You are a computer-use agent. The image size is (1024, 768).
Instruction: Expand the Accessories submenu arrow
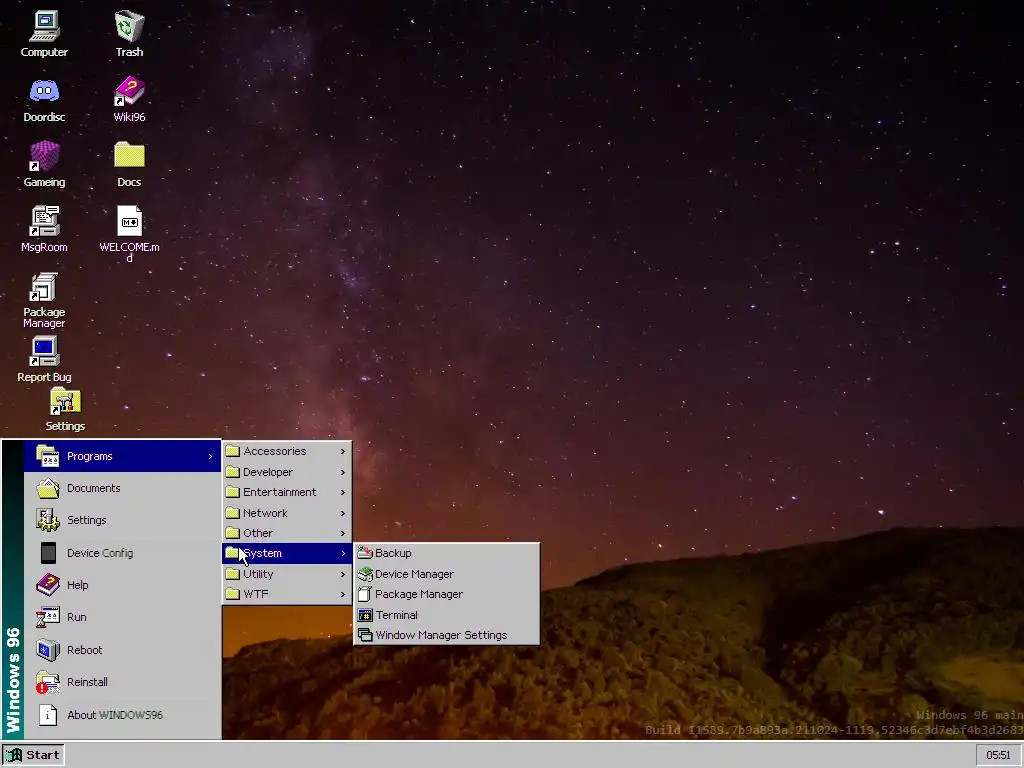coord(343,451)
